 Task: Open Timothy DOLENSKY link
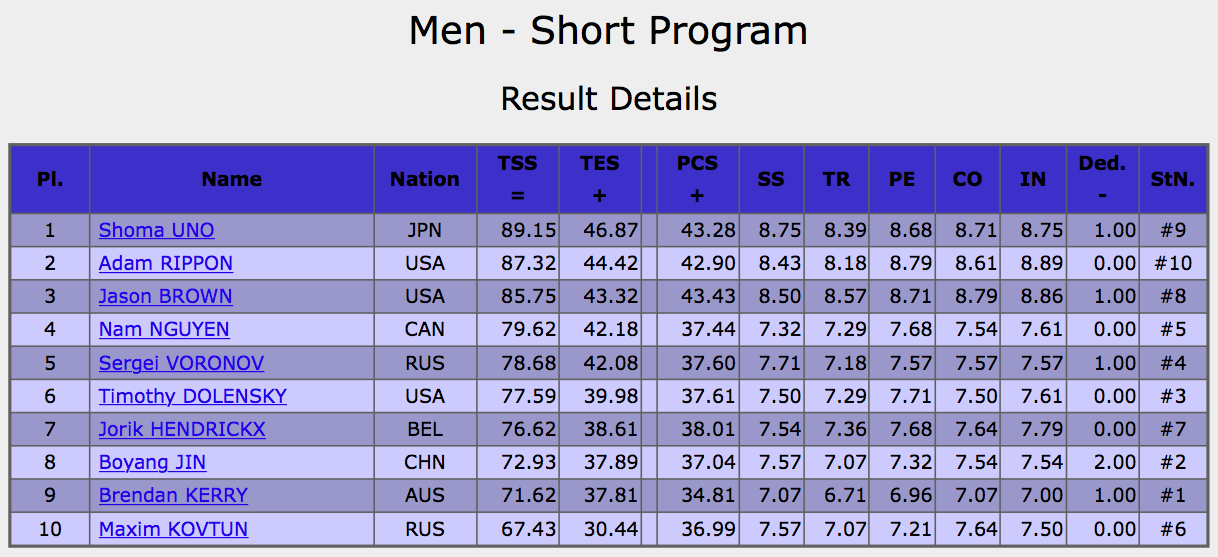tap(193, 396)
